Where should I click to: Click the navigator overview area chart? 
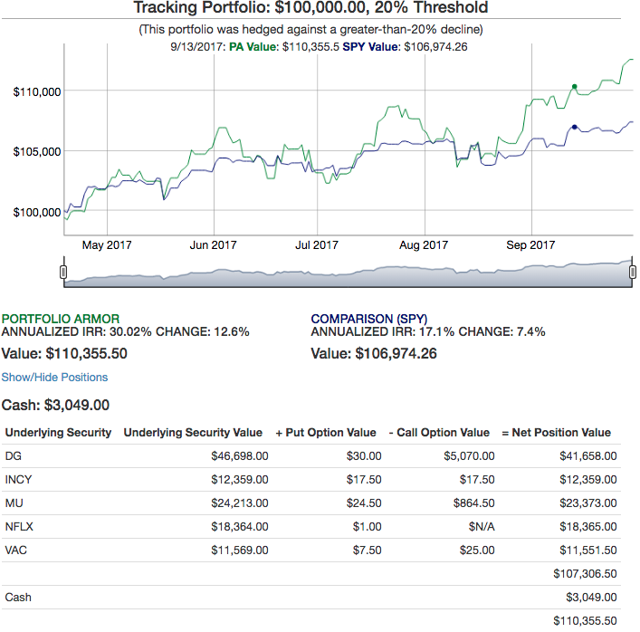coord(348,273)
